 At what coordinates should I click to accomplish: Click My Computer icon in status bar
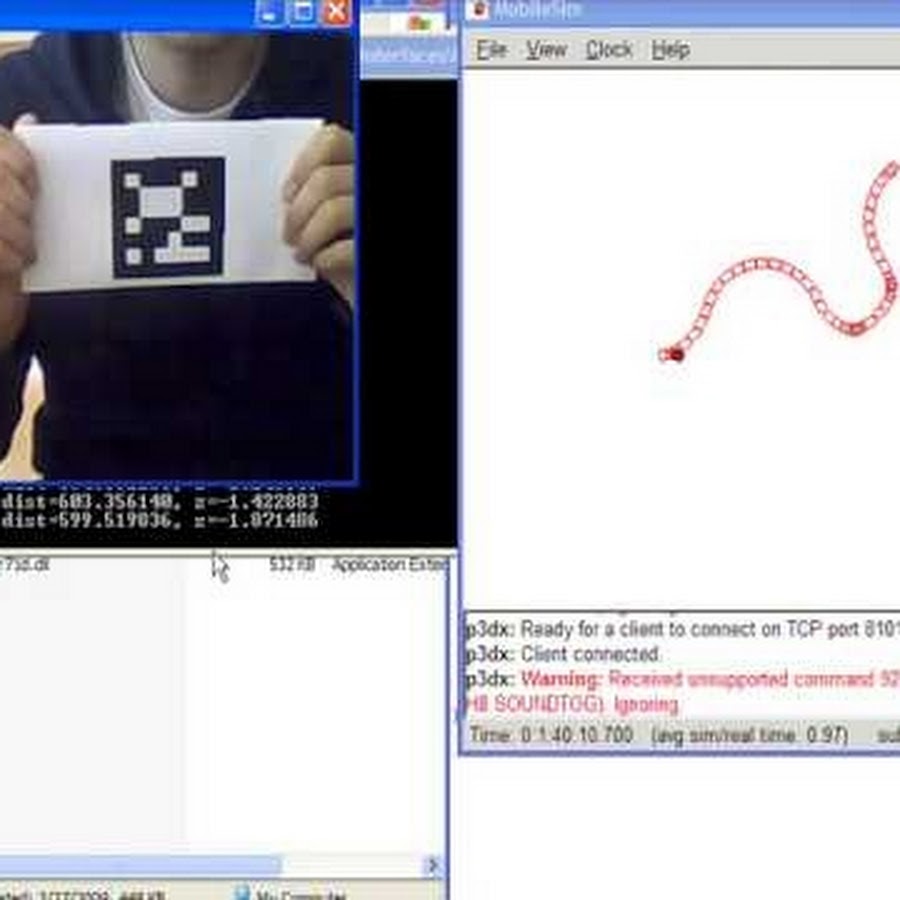point(241,895)
